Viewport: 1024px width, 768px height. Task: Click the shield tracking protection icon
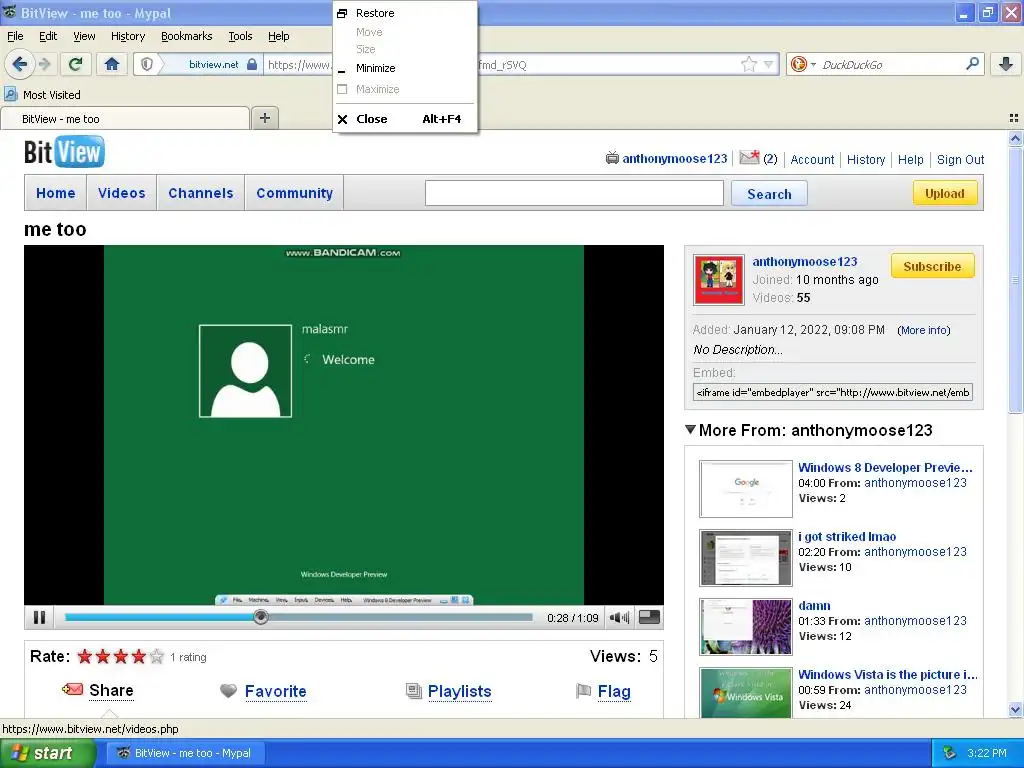[147, 64]
